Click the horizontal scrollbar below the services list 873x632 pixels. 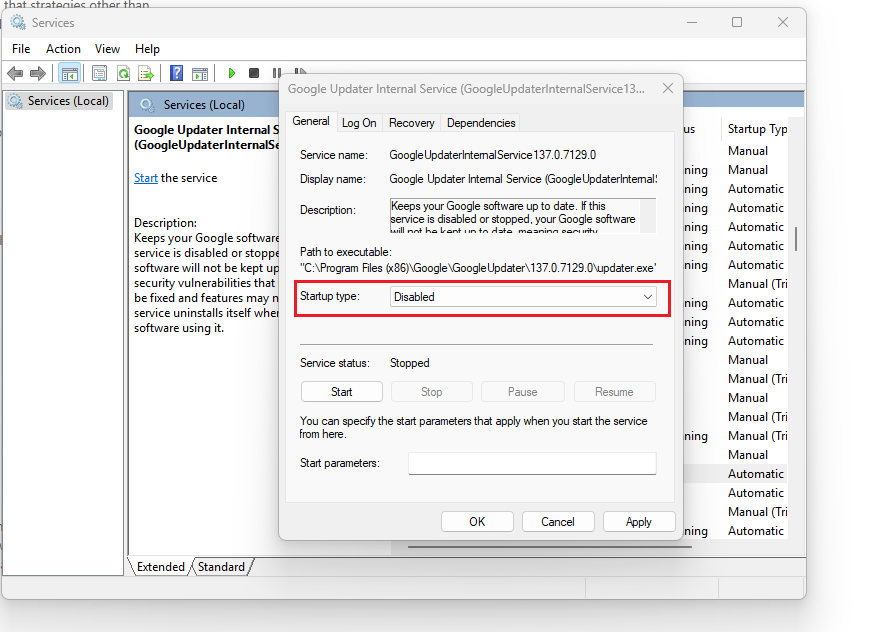point(550,547)
